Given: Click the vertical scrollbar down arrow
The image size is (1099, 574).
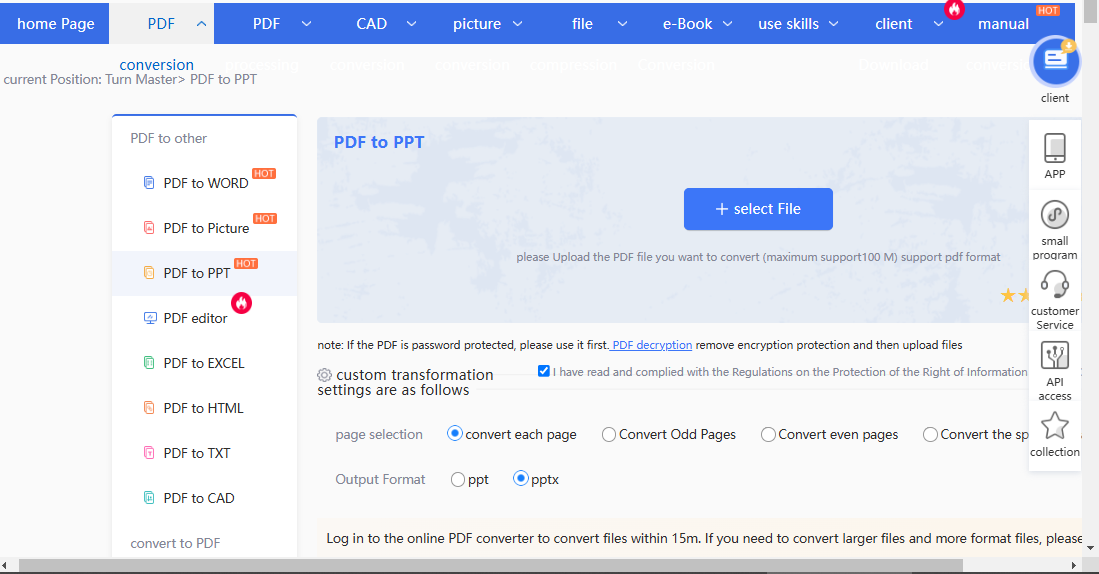Looking at the screenshot, I should click(1090, 547).
